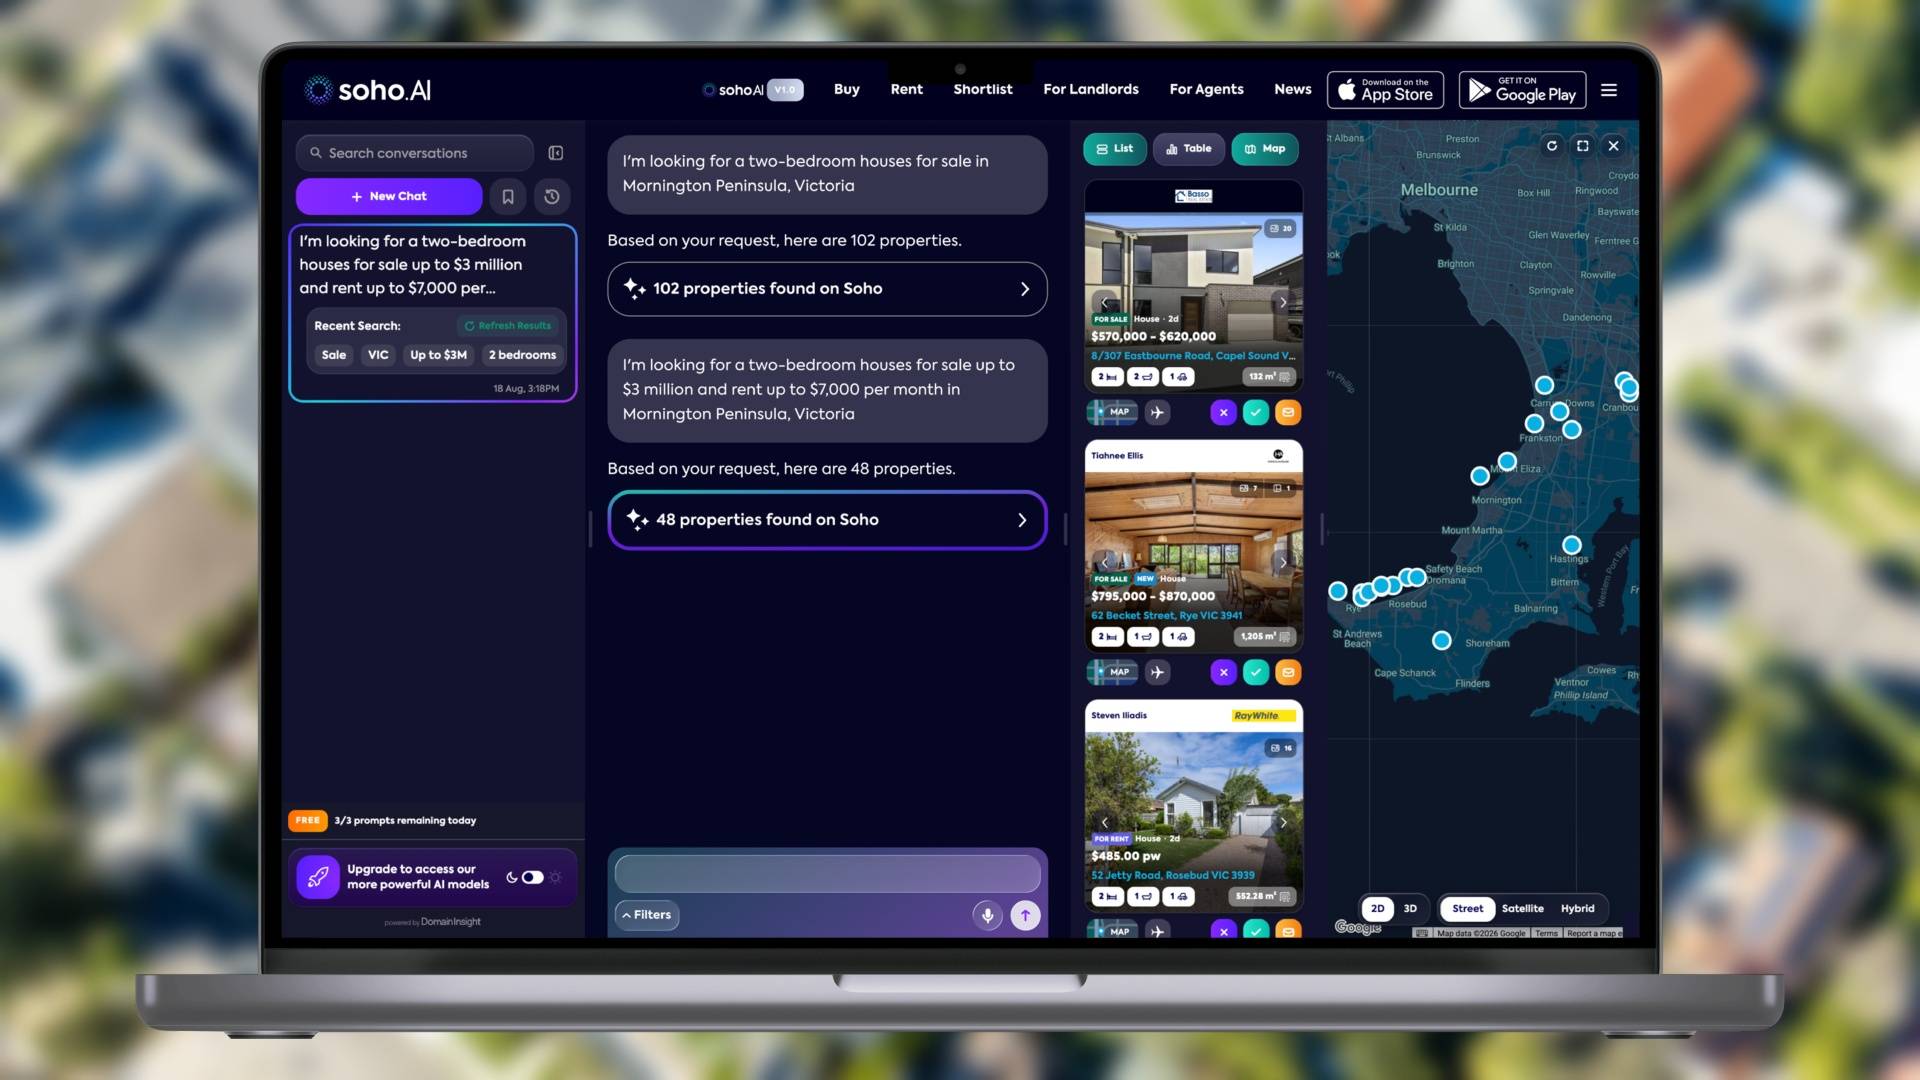Switch map to 2D mode

1377,909
